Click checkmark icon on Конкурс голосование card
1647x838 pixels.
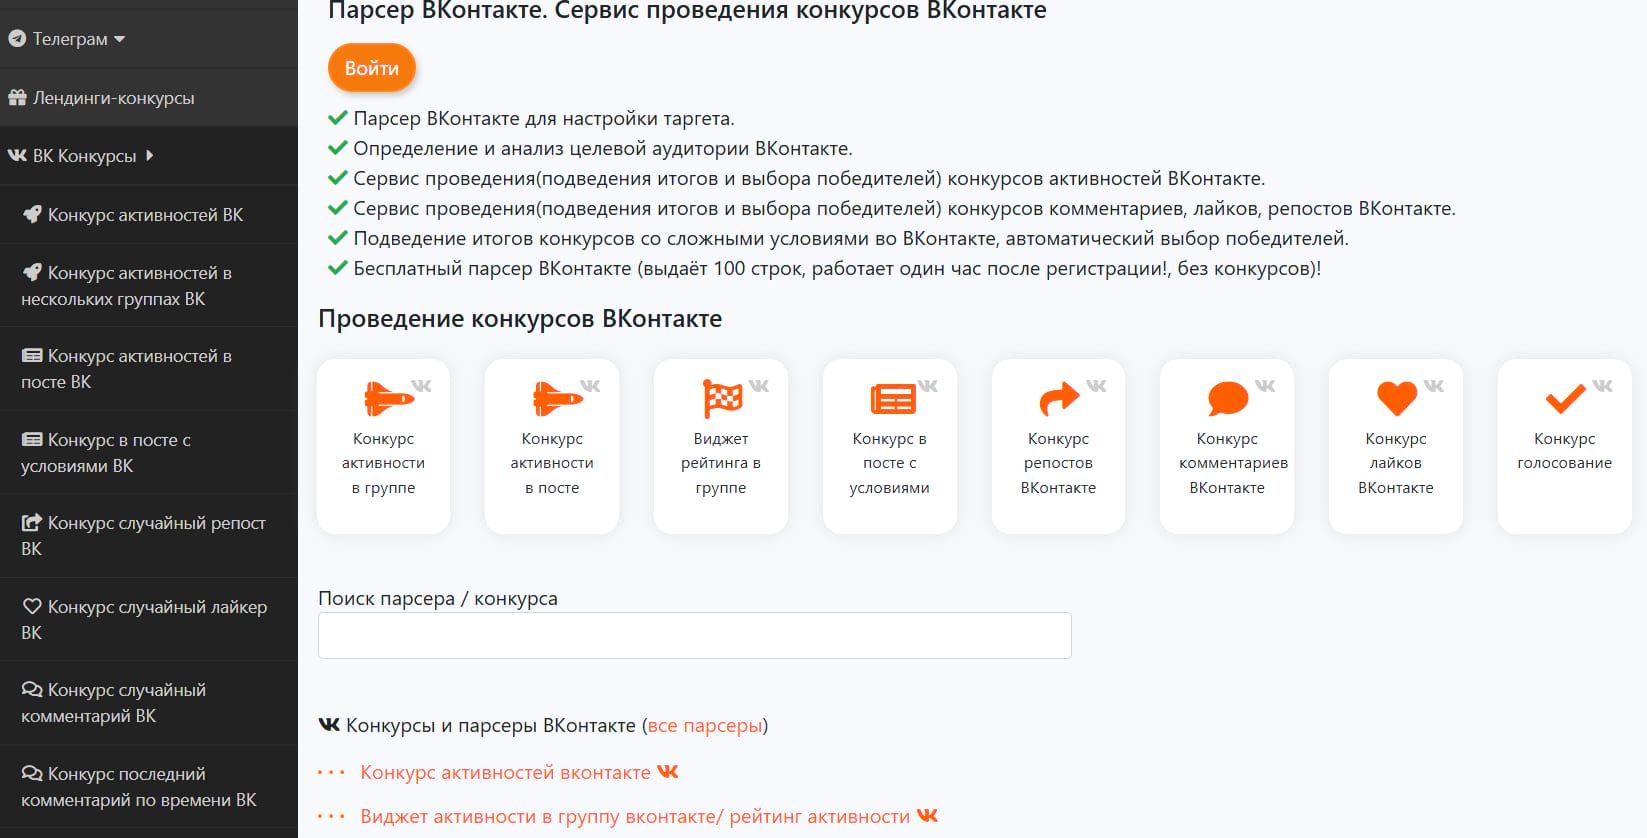pos(1565,398)
